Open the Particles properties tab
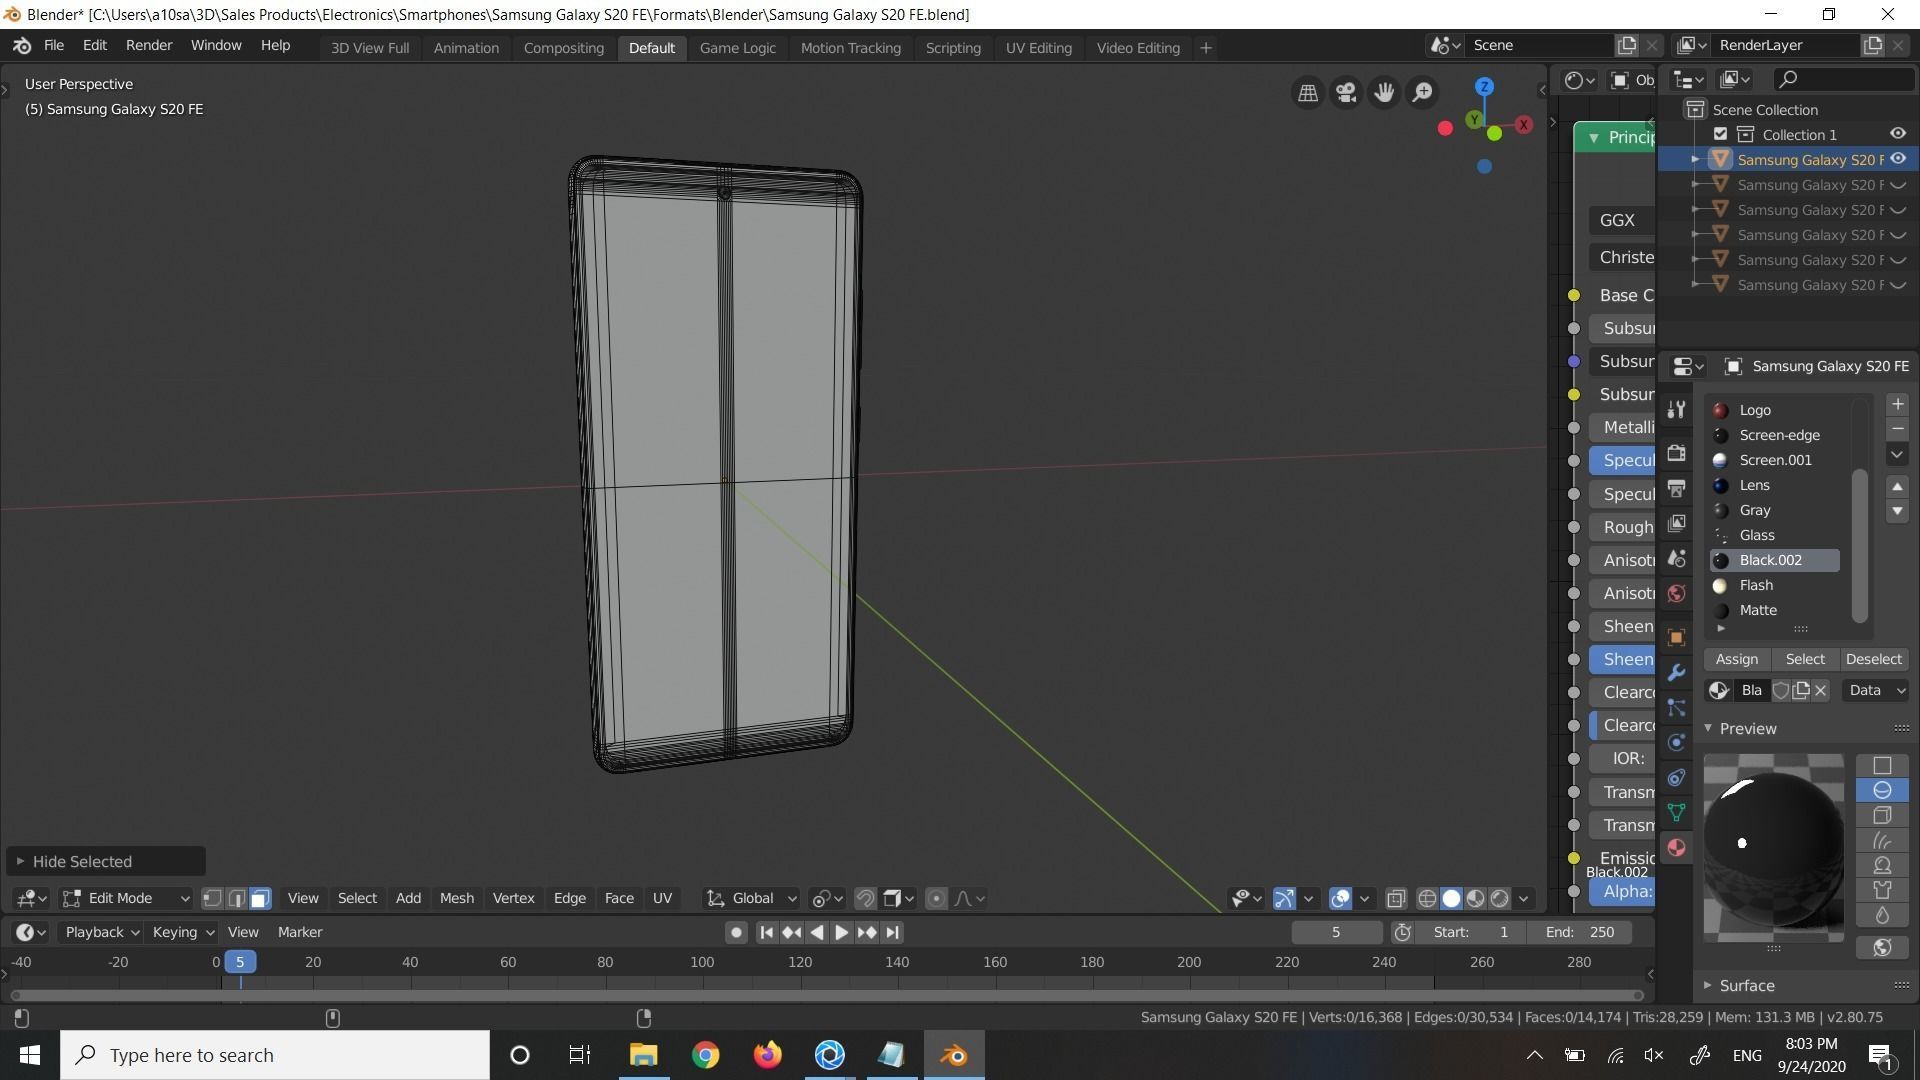 tap(1677, 707)
